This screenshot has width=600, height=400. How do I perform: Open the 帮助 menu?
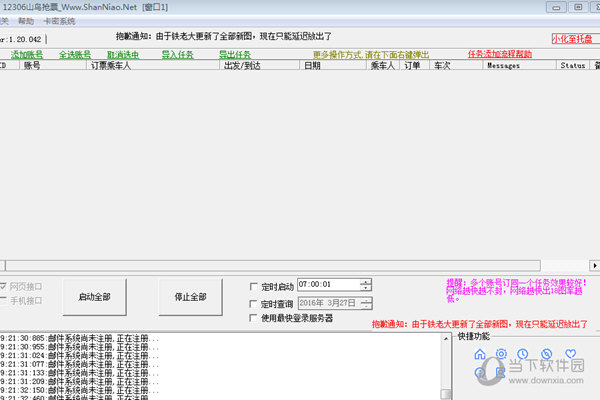[26, 21]
